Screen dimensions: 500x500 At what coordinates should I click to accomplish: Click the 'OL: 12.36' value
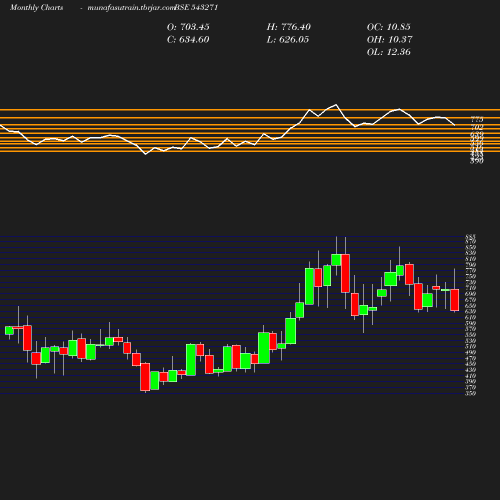pyautogui.click(x=389, y=52)
